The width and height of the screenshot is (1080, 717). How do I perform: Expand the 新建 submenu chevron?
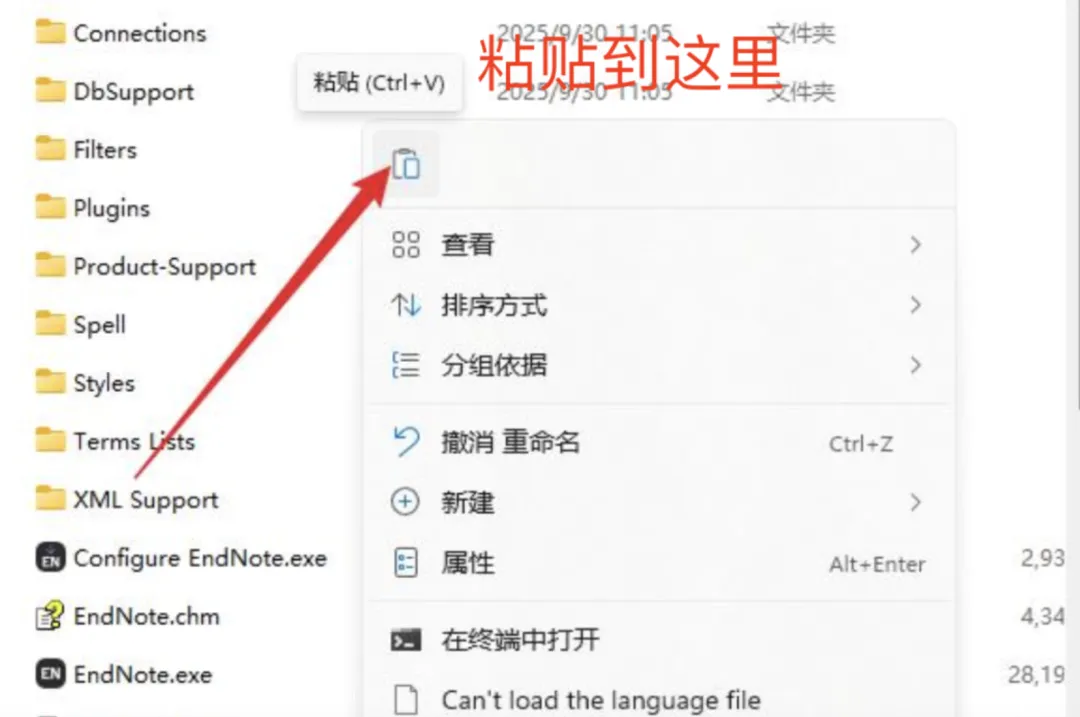click(915, 502)
